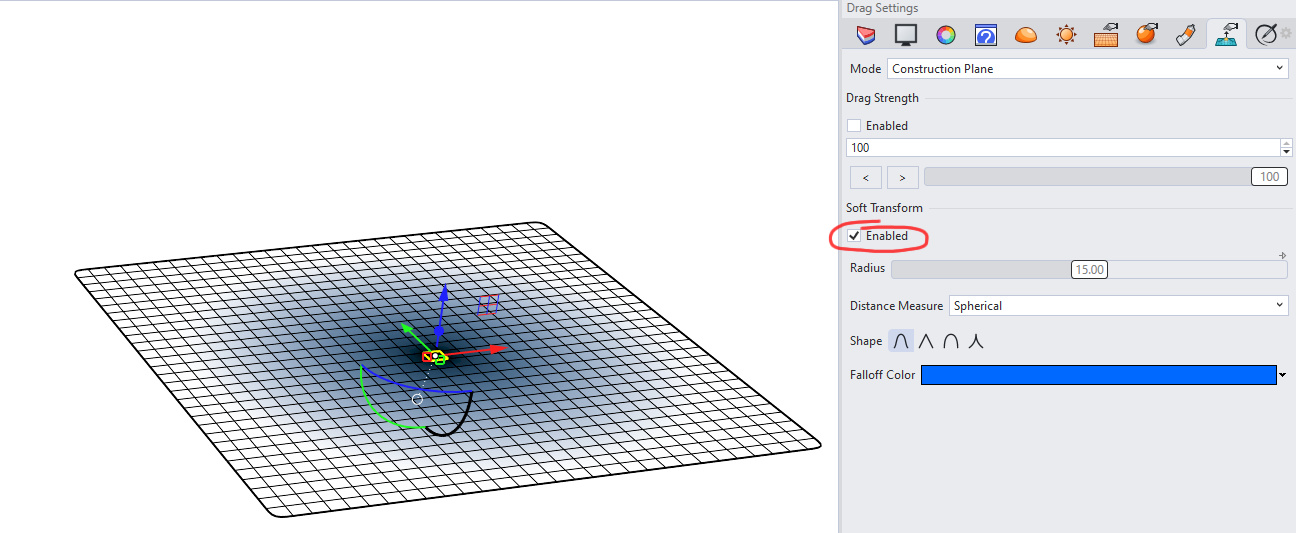The height and width of the screenshot is (533, 1296).
Task: Open the paint tube Texture icon
Action: (x=1186, y=35)
